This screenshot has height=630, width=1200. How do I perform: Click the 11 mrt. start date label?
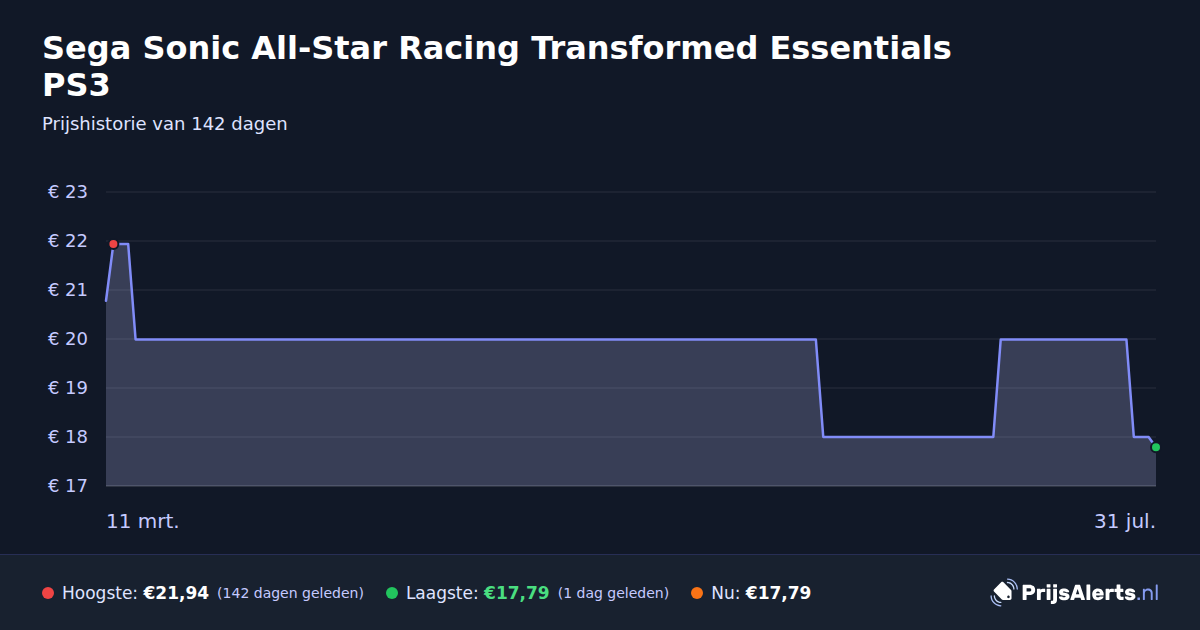[x=143, y=521]
